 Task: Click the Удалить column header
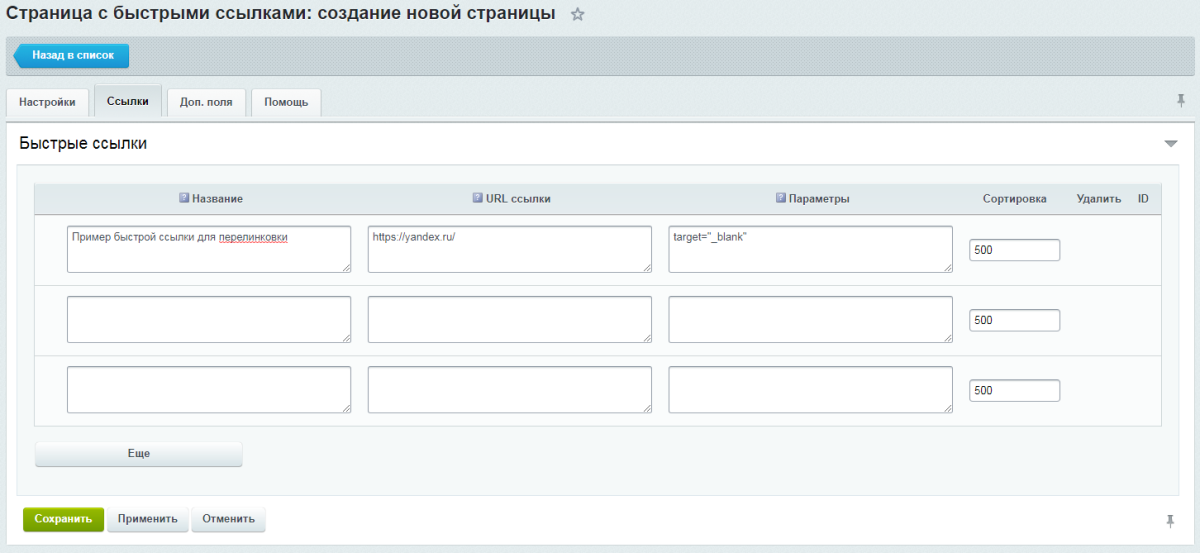(x=1099, y=199)
